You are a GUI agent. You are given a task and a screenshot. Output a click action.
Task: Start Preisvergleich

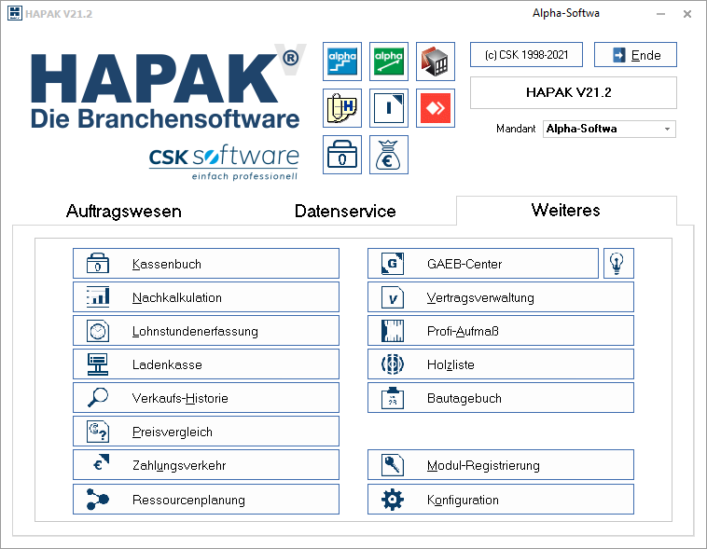point(206,431)
